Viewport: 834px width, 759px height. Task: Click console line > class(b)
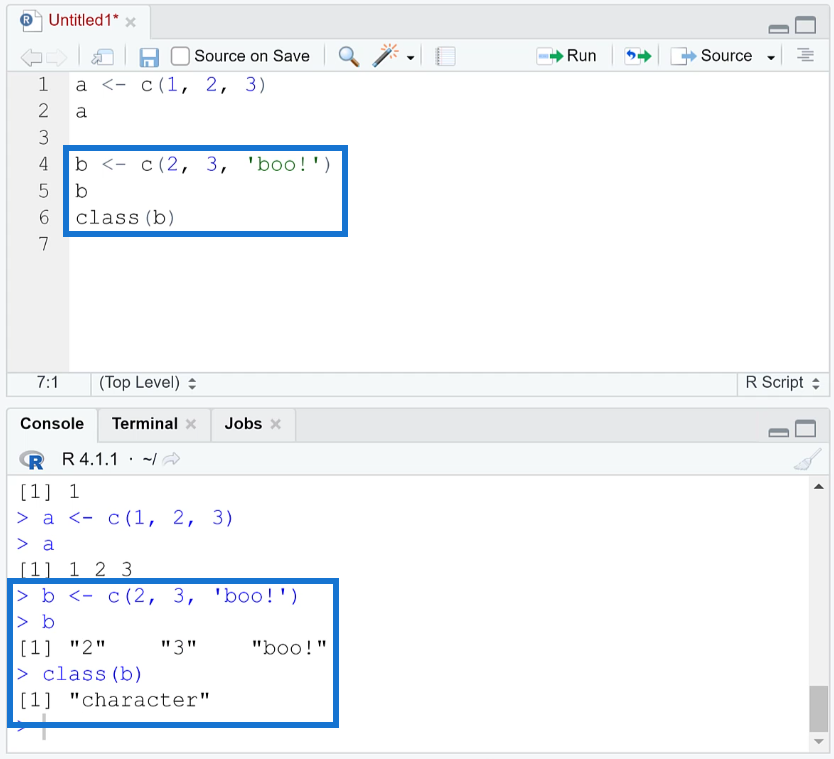pos(79,674)
